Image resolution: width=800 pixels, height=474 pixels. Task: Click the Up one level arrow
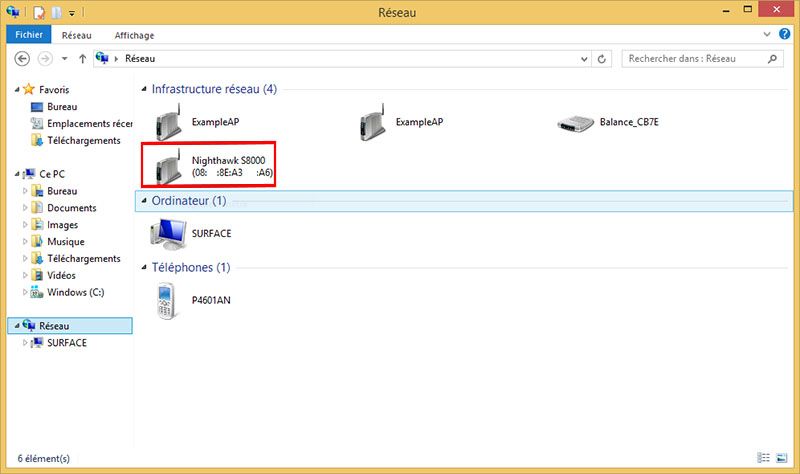pyautogui.click(x=82, y=59)
